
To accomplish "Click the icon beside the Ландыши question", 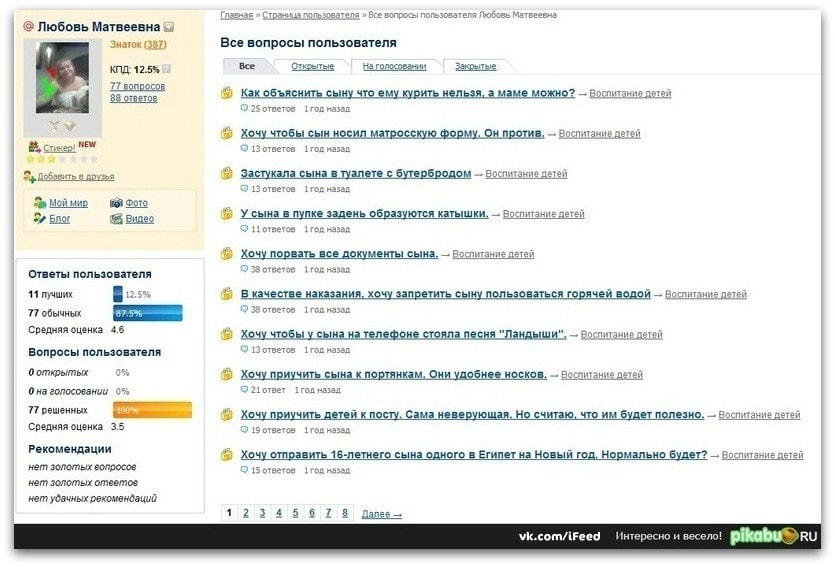I will pyautogui.click(x=227, y=334).
